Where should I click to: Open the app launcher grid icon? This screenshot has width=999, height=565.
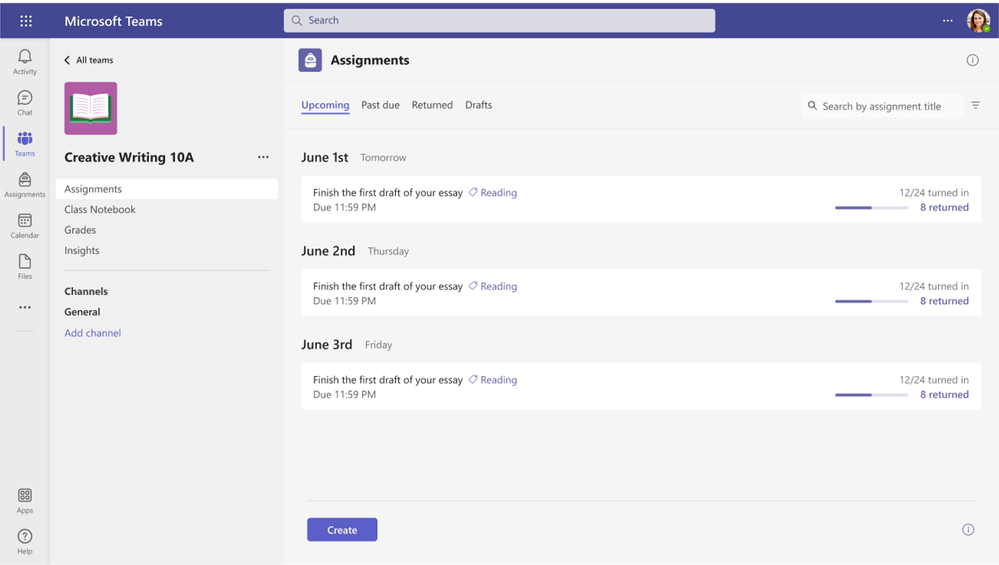(25, 21)
